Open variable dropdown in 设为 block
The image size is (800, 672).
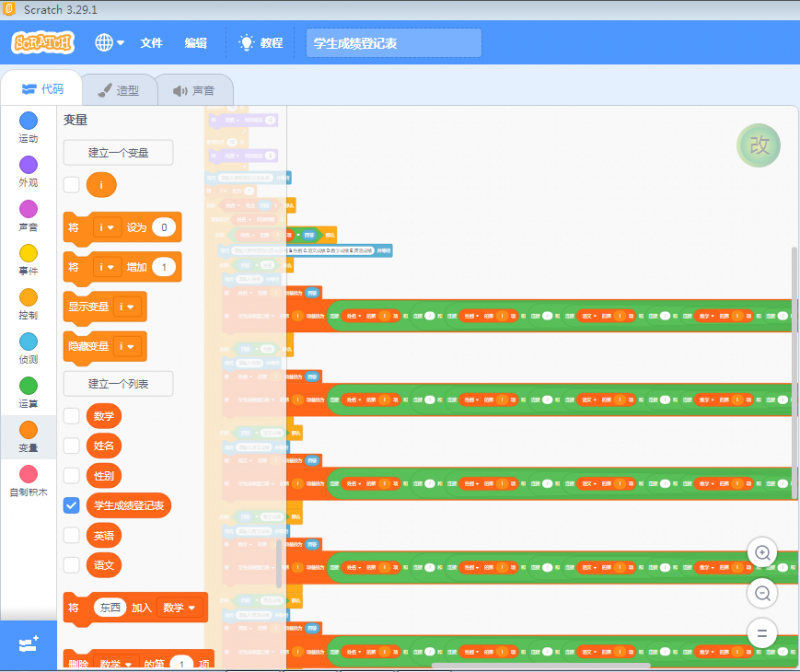107,227
